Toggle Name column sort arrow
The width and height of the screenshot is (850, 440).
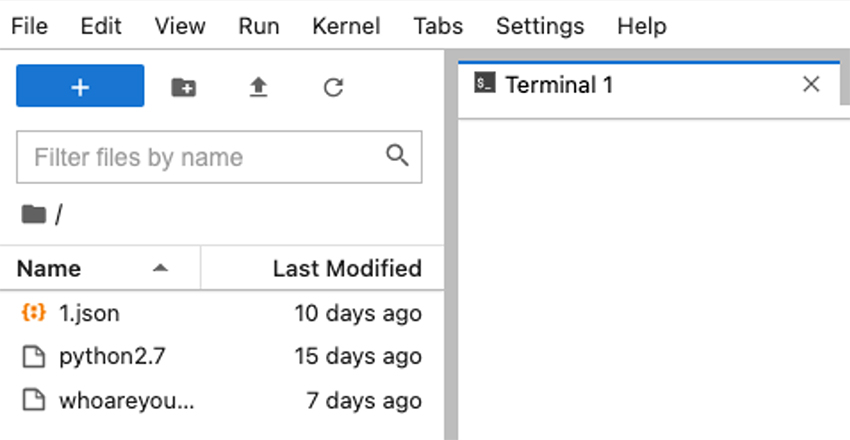(x=160, y=268)
